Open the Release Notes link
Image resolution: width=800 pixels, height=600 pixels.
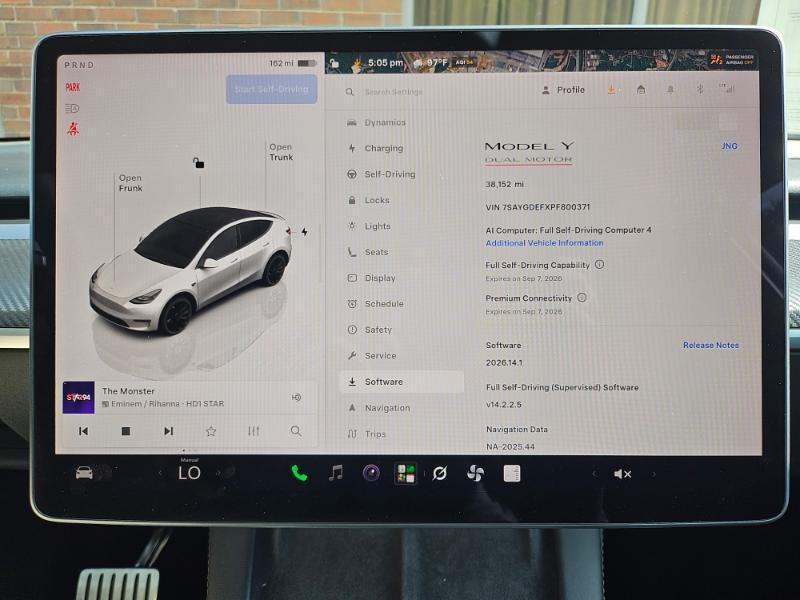coord(711,345)
